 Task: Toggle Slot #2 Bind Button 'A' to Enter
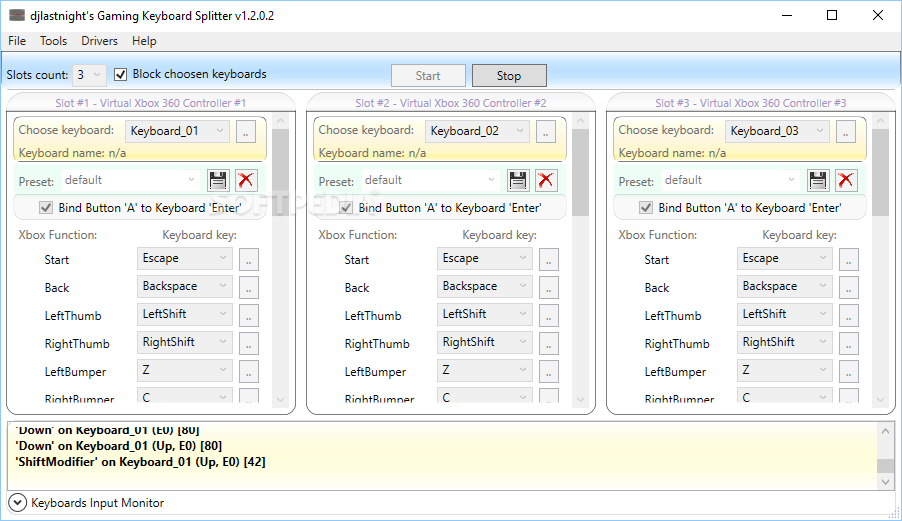tap(346, 208)
